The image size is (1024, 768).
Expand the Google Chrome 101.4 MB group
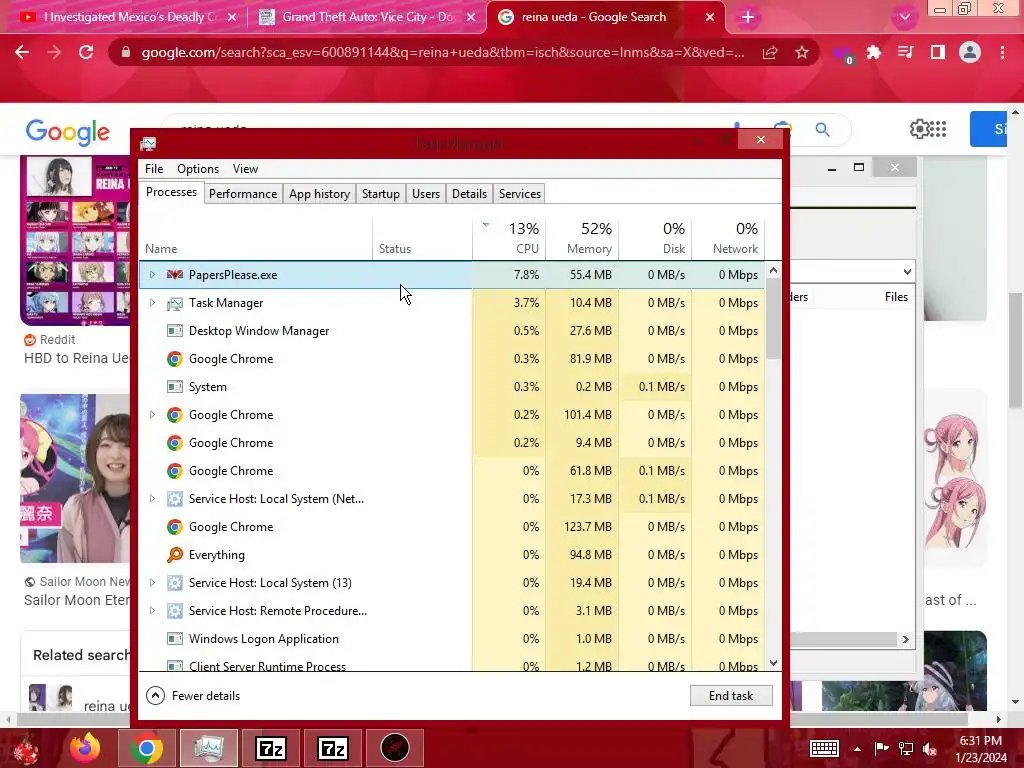tap(152, 415)
